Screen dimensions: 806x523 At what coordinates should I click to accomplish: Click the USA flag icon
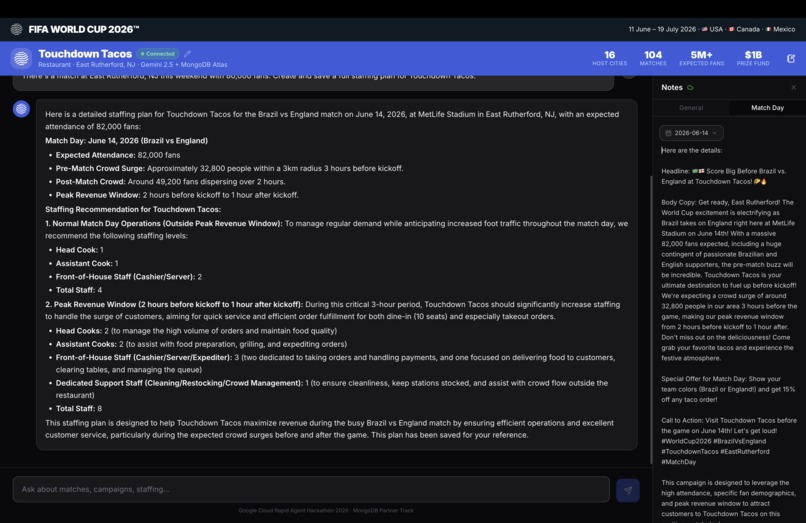705,29
